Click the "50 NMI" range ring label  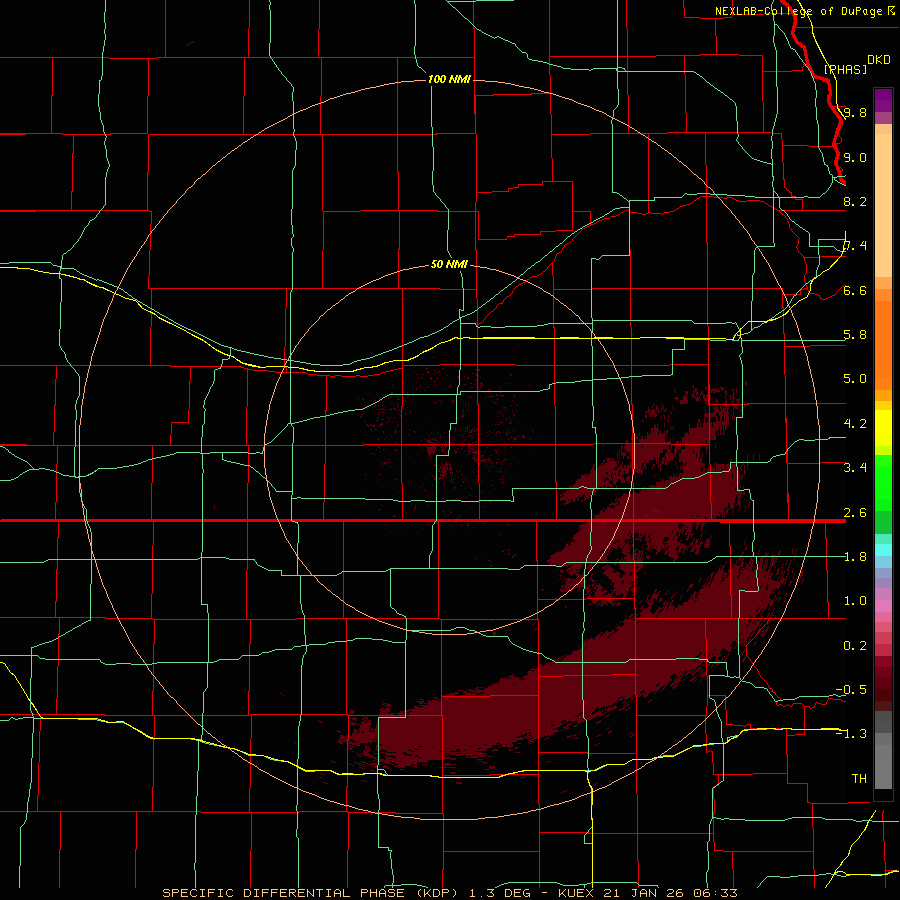pyautogui.click(x=449, y=264)
